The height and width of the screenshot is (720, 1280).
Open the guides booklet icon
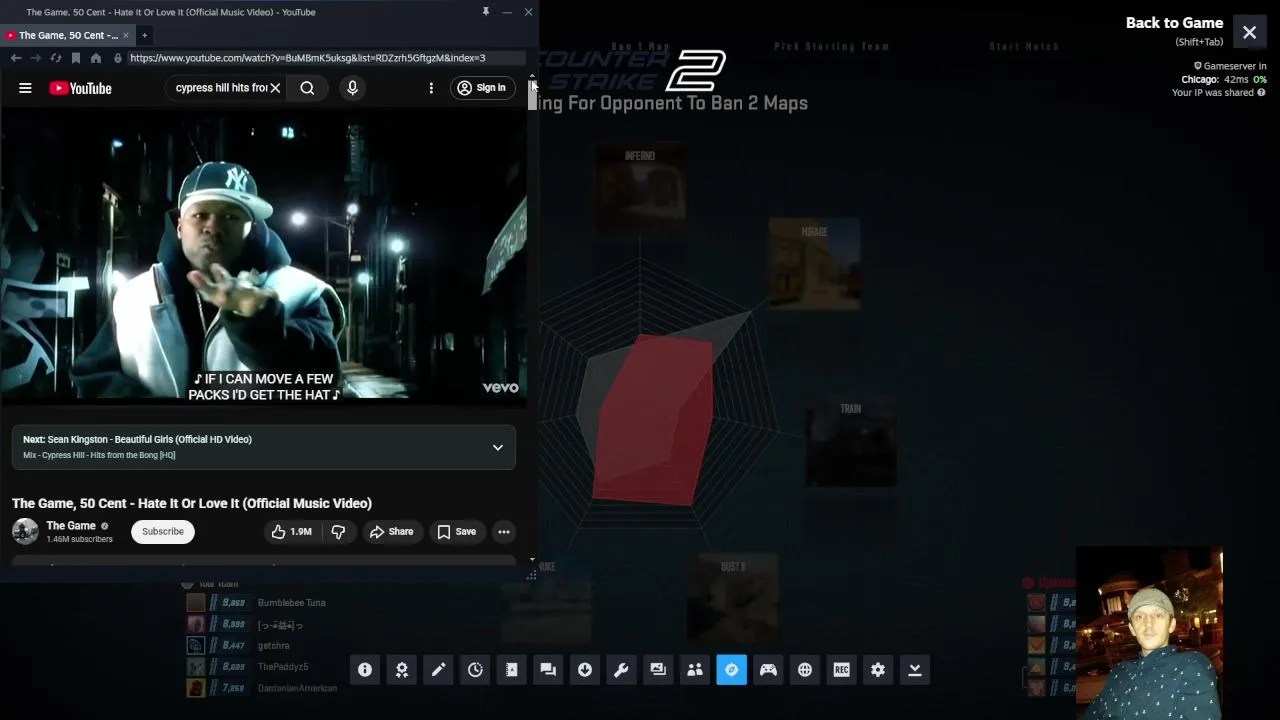tap(512, 670)
